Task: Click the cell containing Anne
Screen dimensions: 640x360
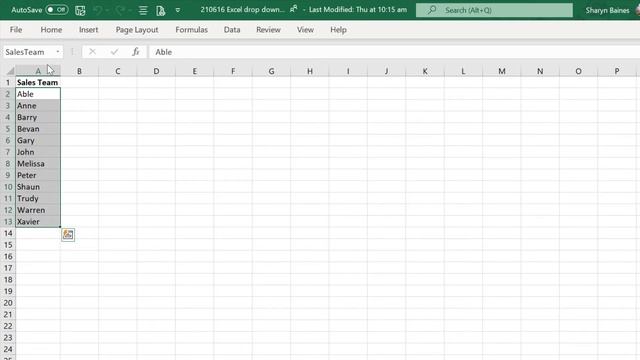Action: coord(38,106)
